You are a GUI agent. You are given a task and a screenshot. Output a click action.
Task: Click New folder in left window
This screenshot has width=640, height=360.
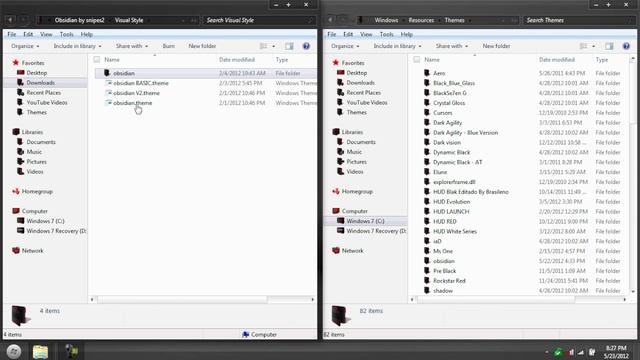pos(202,46)
